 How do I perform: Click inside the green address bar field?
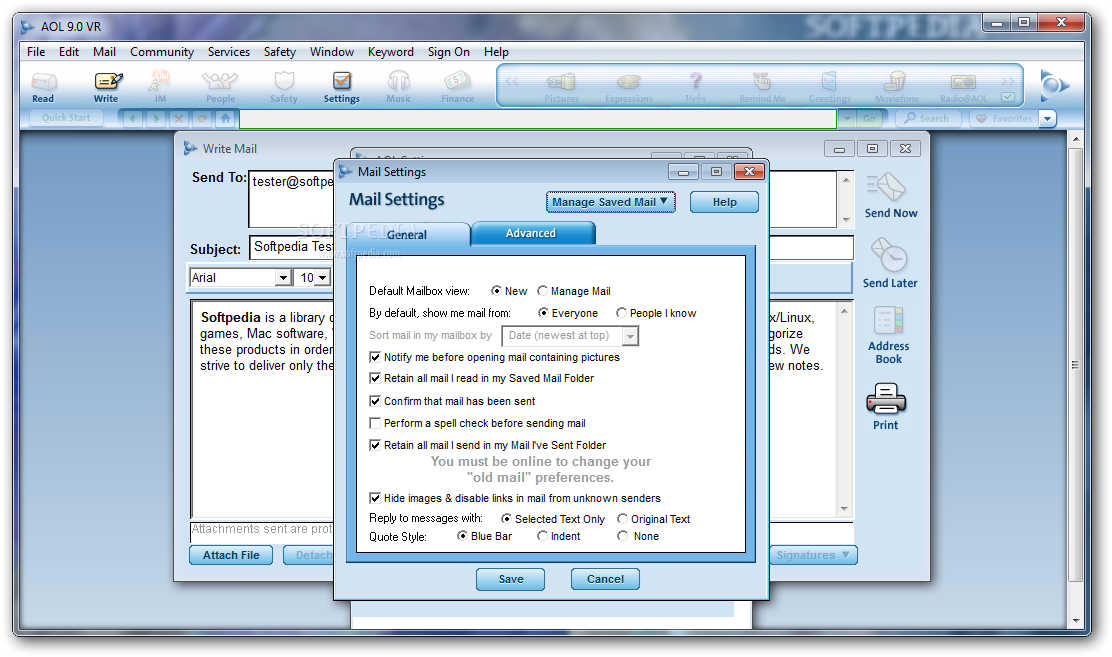[x=538, y=118]
